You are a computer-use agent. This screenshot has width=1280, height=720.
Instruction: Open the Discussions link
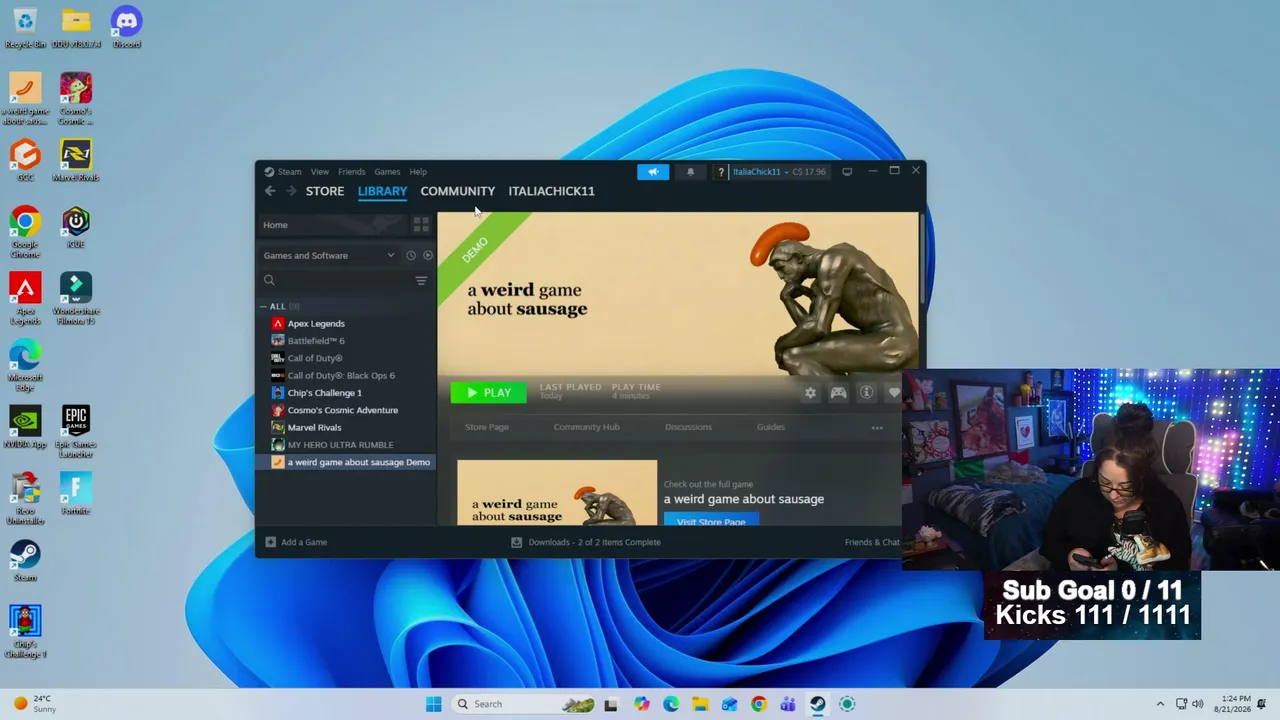point(689,428)
